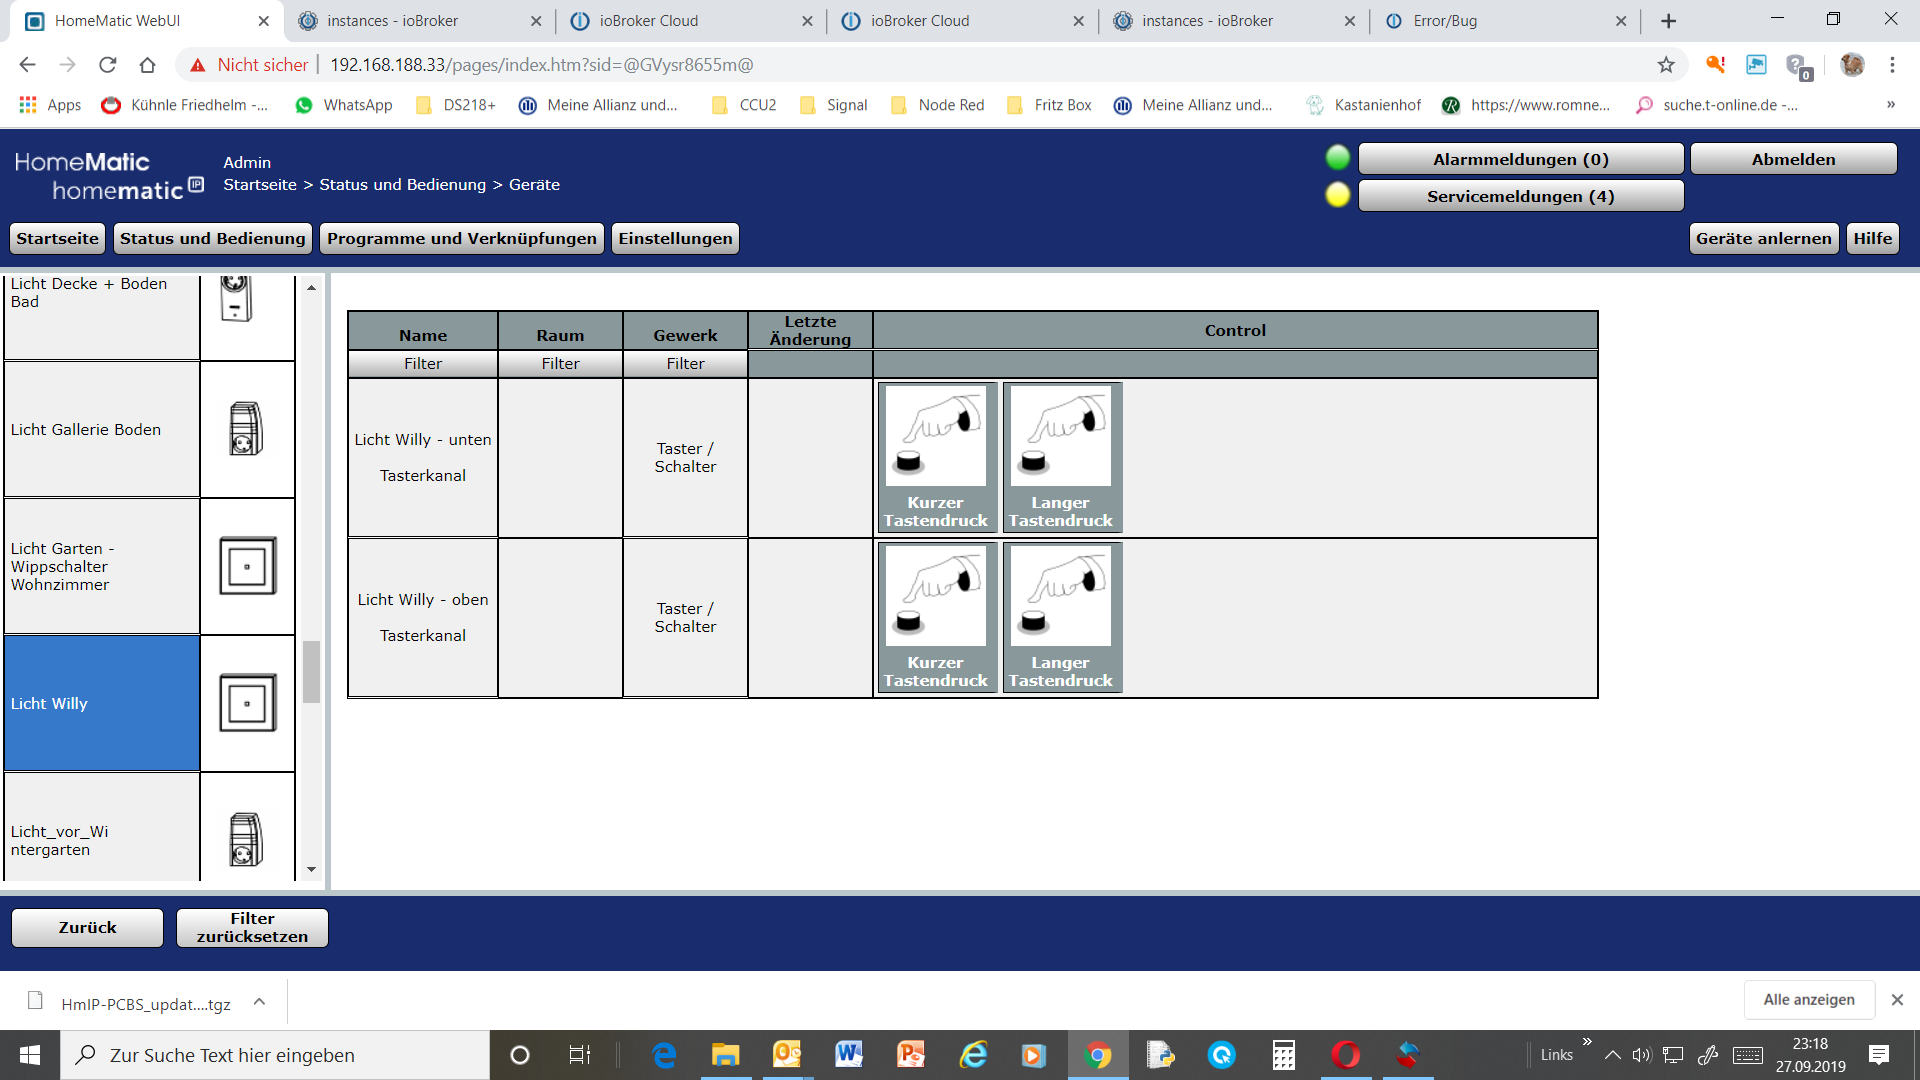The height and width of the screenshot is (1080, 1920).
Task: Expand hidden system tray icons
Action: (x=1612, y=1055)
